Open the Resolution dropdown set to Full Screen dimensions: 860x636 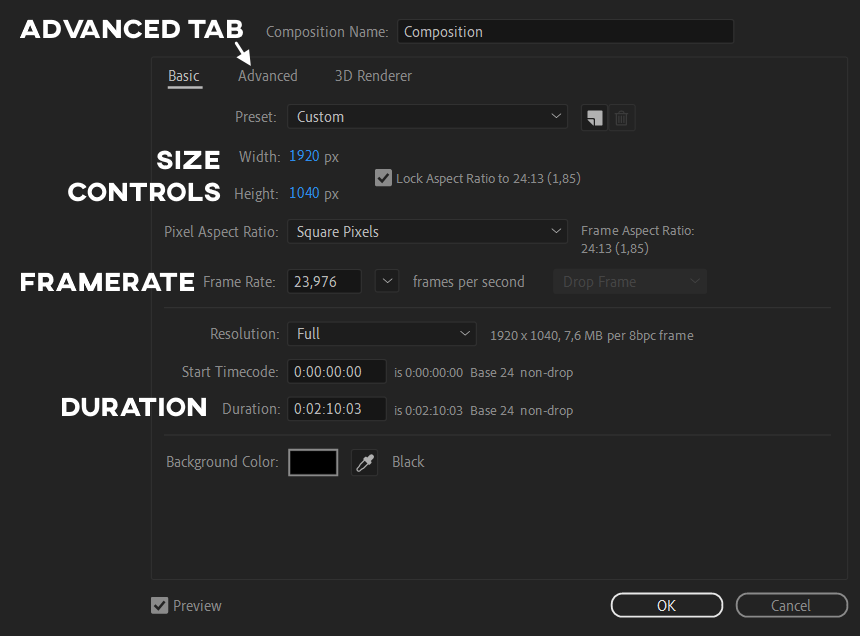click(x=382, y=334)
